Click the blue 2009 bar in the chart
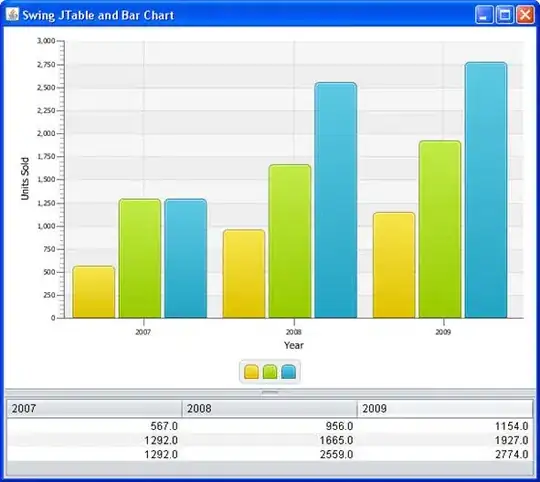The height and width of the screenshot is (482, 540). [486, 190]
